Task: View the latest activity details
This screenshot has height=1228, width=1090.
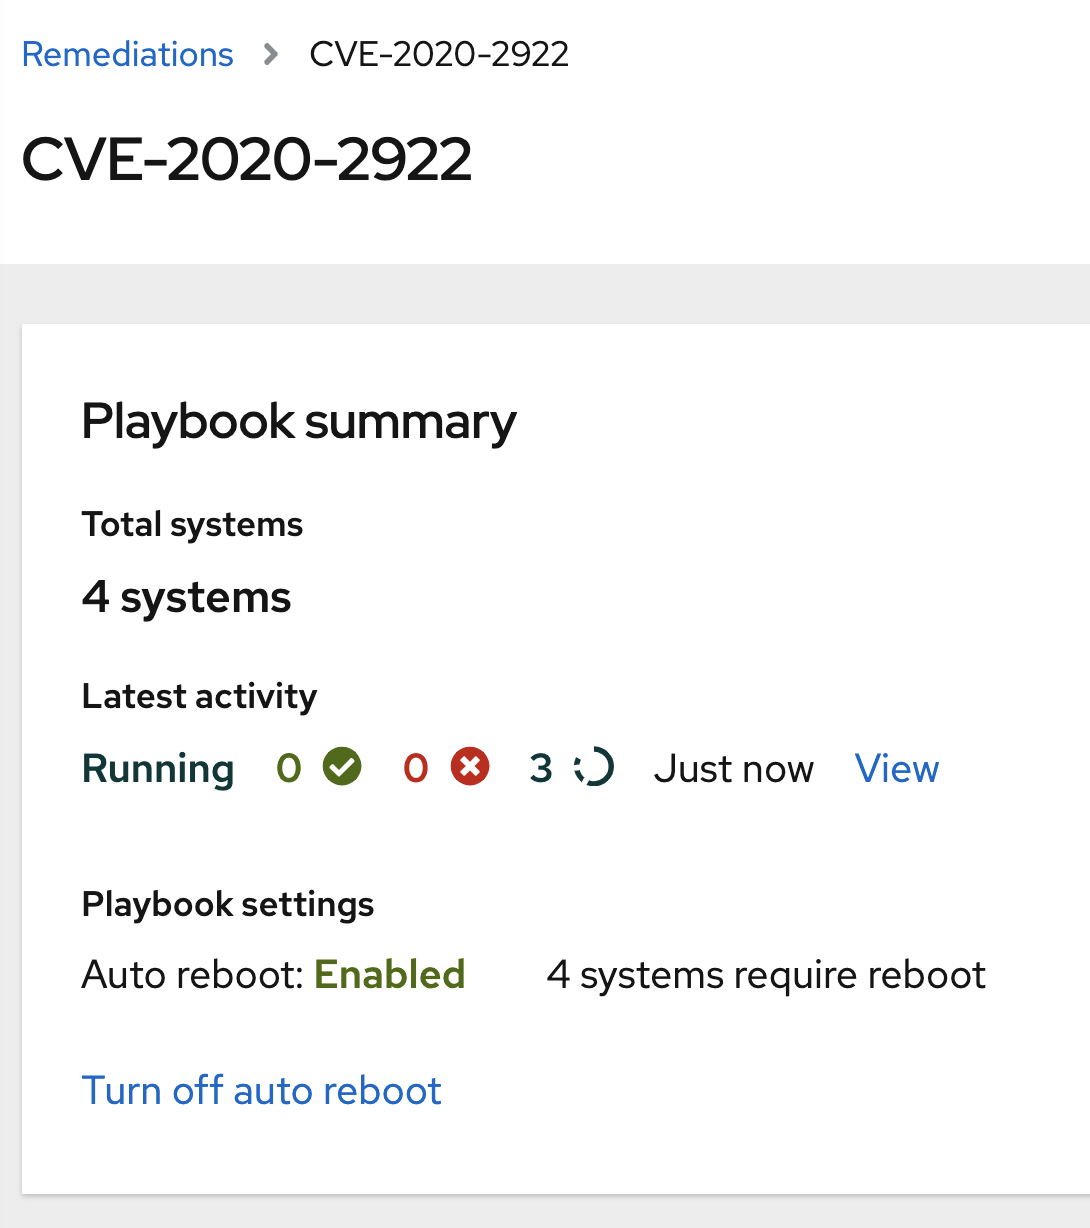Action: [896, 768]
